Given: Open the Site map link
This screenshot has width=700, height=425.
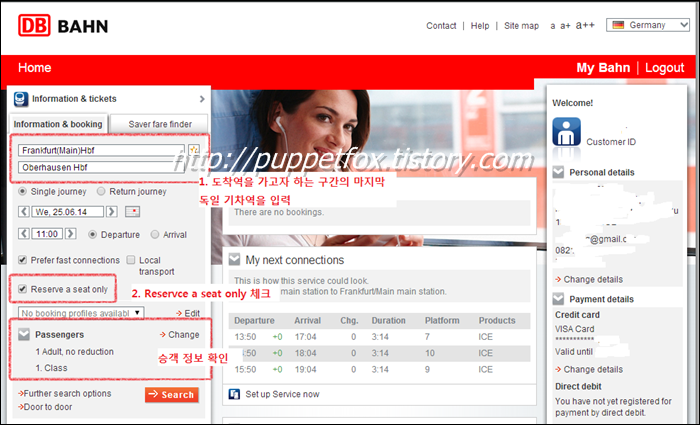Looking at the screenshot, I should point(521,26).
